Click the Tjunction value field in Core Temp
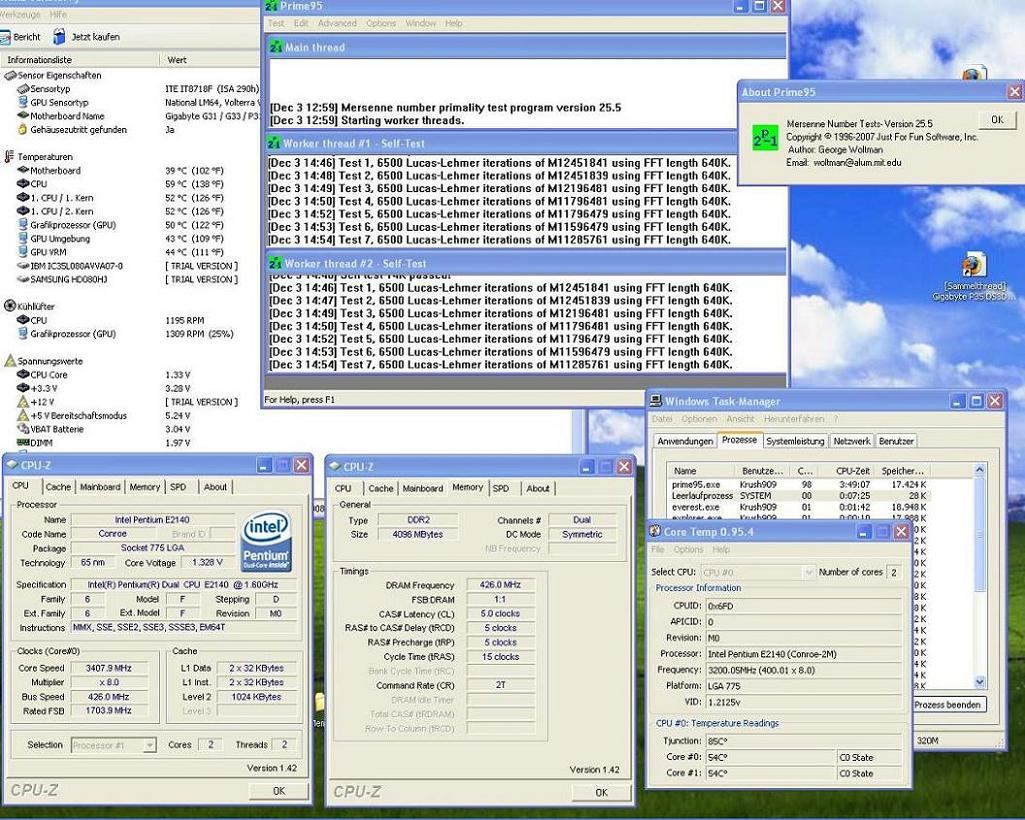The height and width of the screenshot is (820, 1025). [x=803, y=742]
